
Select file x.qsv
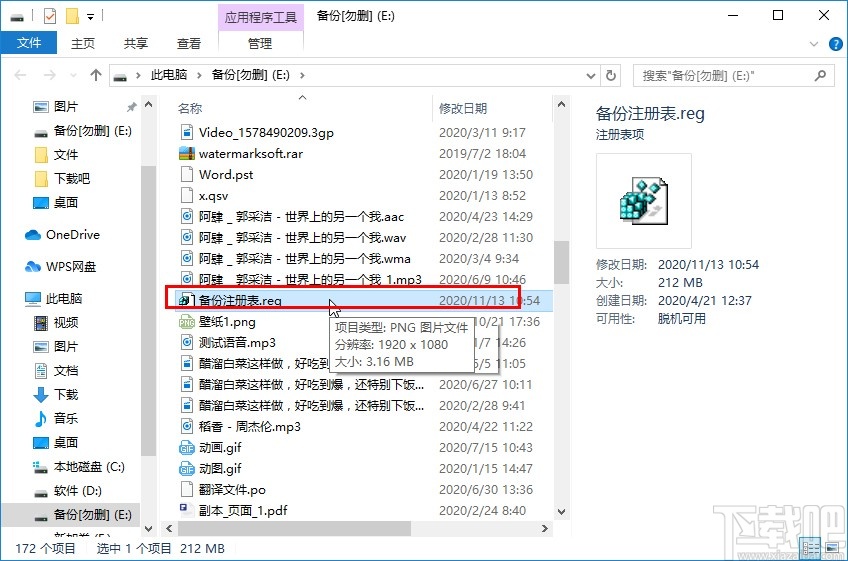click(213, 196)
